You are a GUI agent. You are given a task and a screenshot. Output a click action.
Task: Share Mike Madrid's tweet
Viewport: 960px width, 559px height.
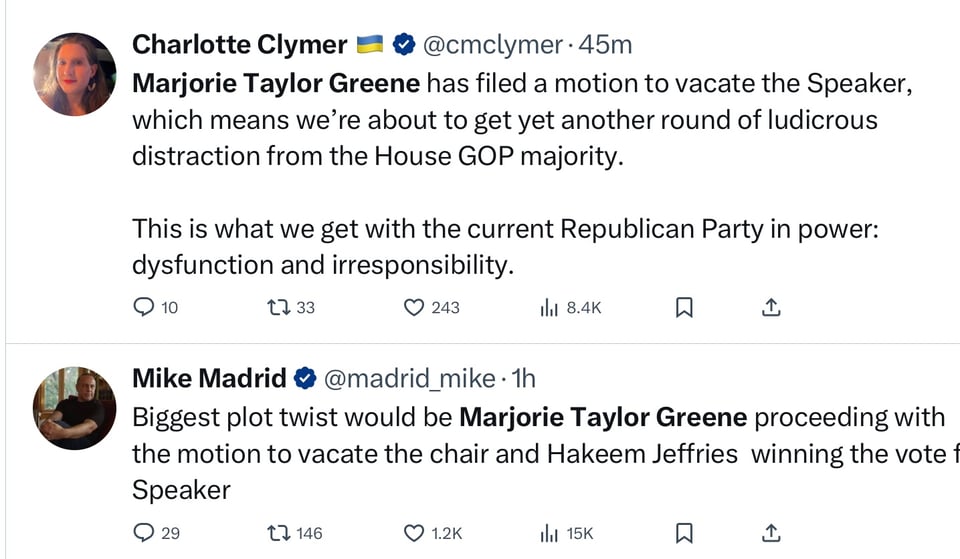(x=771, y=533)
